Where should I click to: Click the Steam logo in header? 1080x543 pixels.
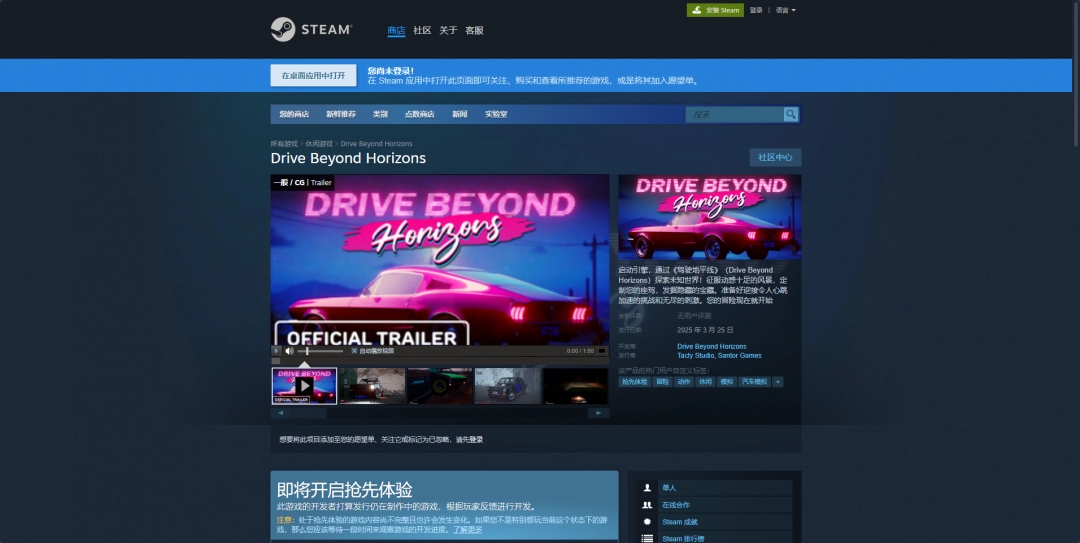(311, 30)
